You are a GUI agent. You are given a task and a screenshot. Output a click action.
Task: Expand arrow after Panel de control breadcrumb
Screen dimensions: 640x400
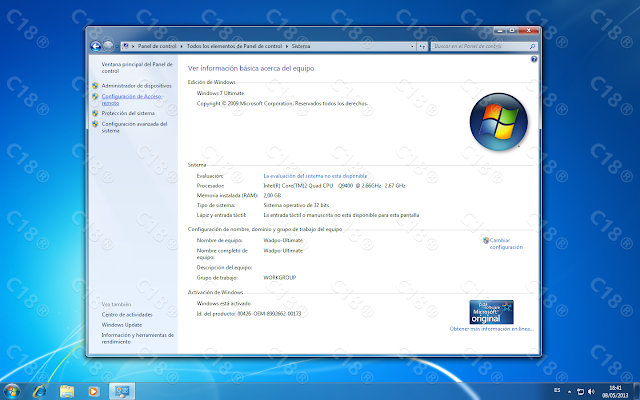click(x=182, y=47)
